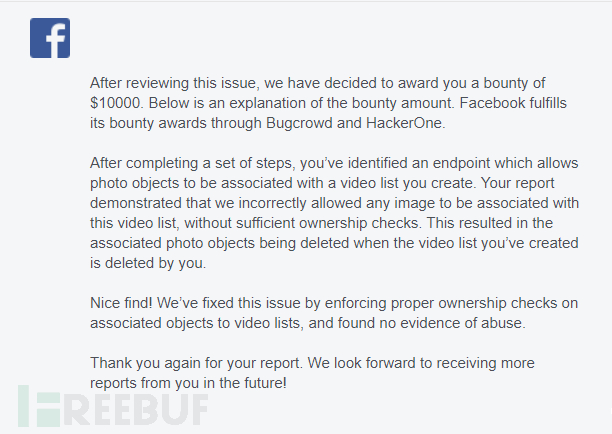This screenshot has width=612, height=434.
Task: Click the 'Nice find!' text
Action: pos(121,303)
